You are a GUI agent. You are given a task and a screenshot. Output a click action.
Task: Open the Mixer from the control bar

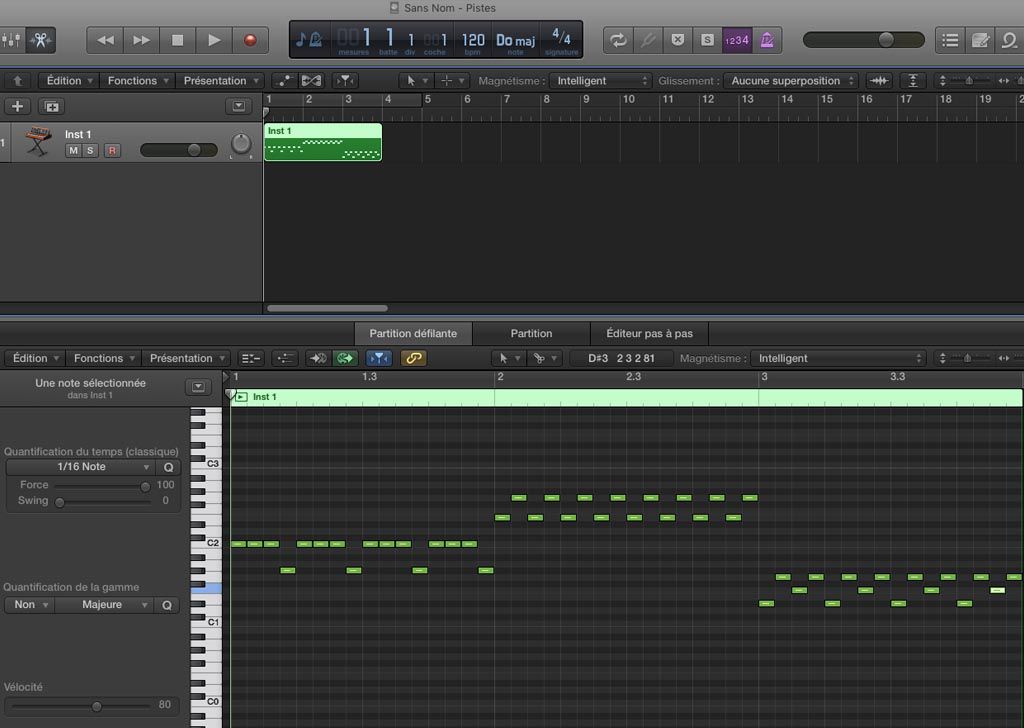11,40
